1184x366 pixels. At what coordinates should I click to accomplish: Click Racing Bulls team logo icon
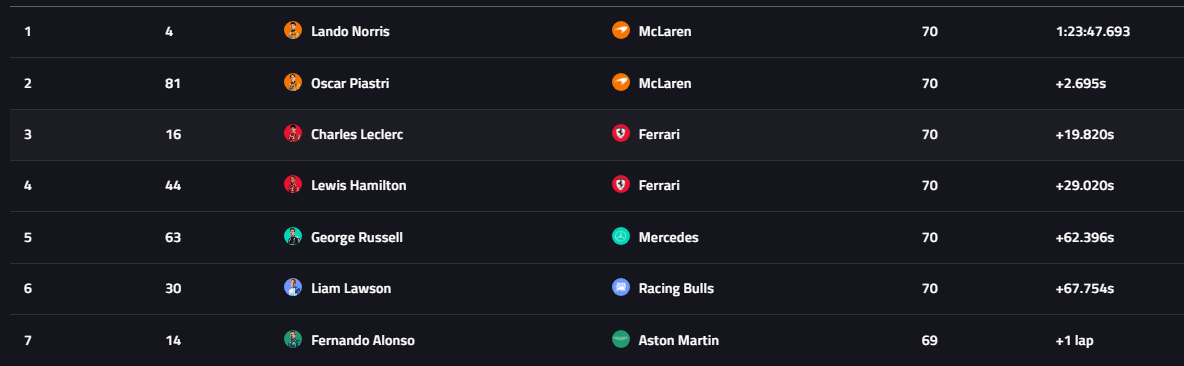click(x=621, y=288)
